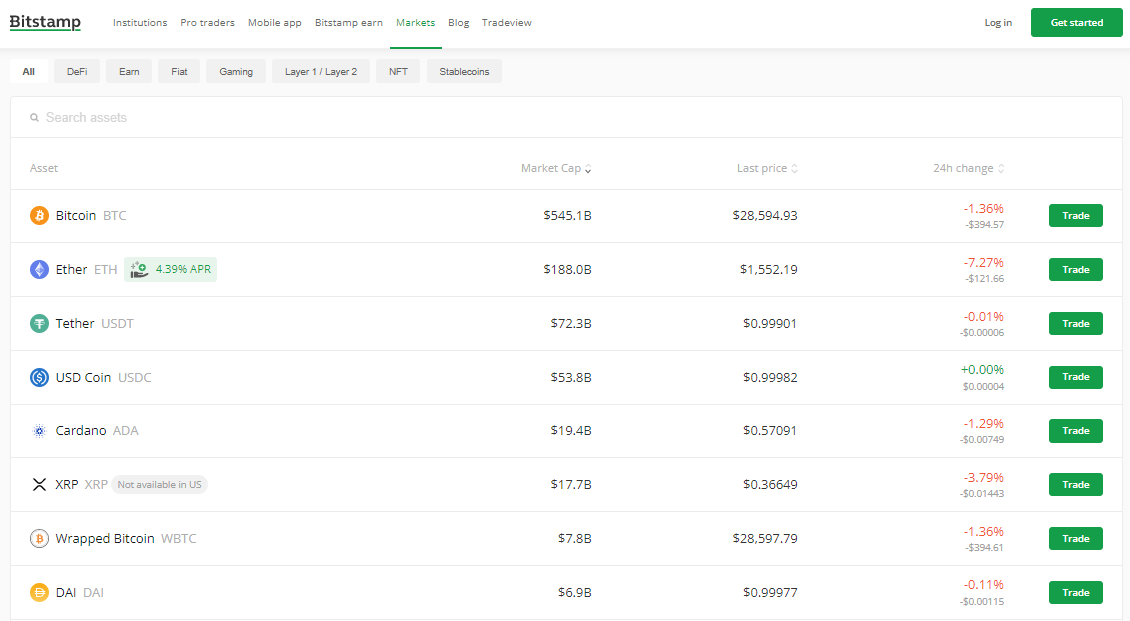Viewport: 1130px width, 621px height.
Task: Open the Pro traders menu item
Action: coord(208,22)
